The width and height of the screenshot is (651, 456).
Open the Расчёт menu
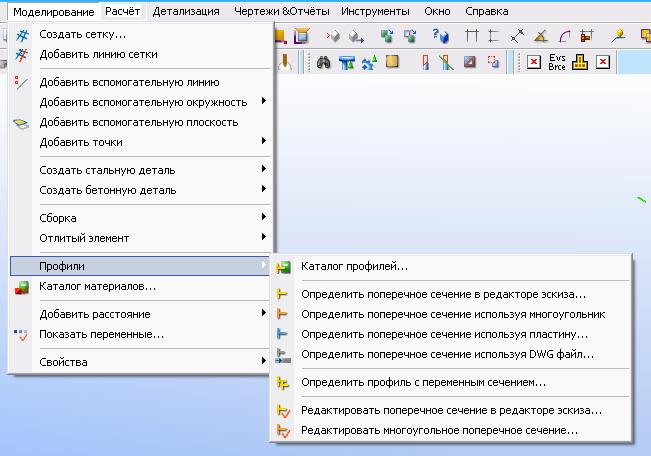123,11
